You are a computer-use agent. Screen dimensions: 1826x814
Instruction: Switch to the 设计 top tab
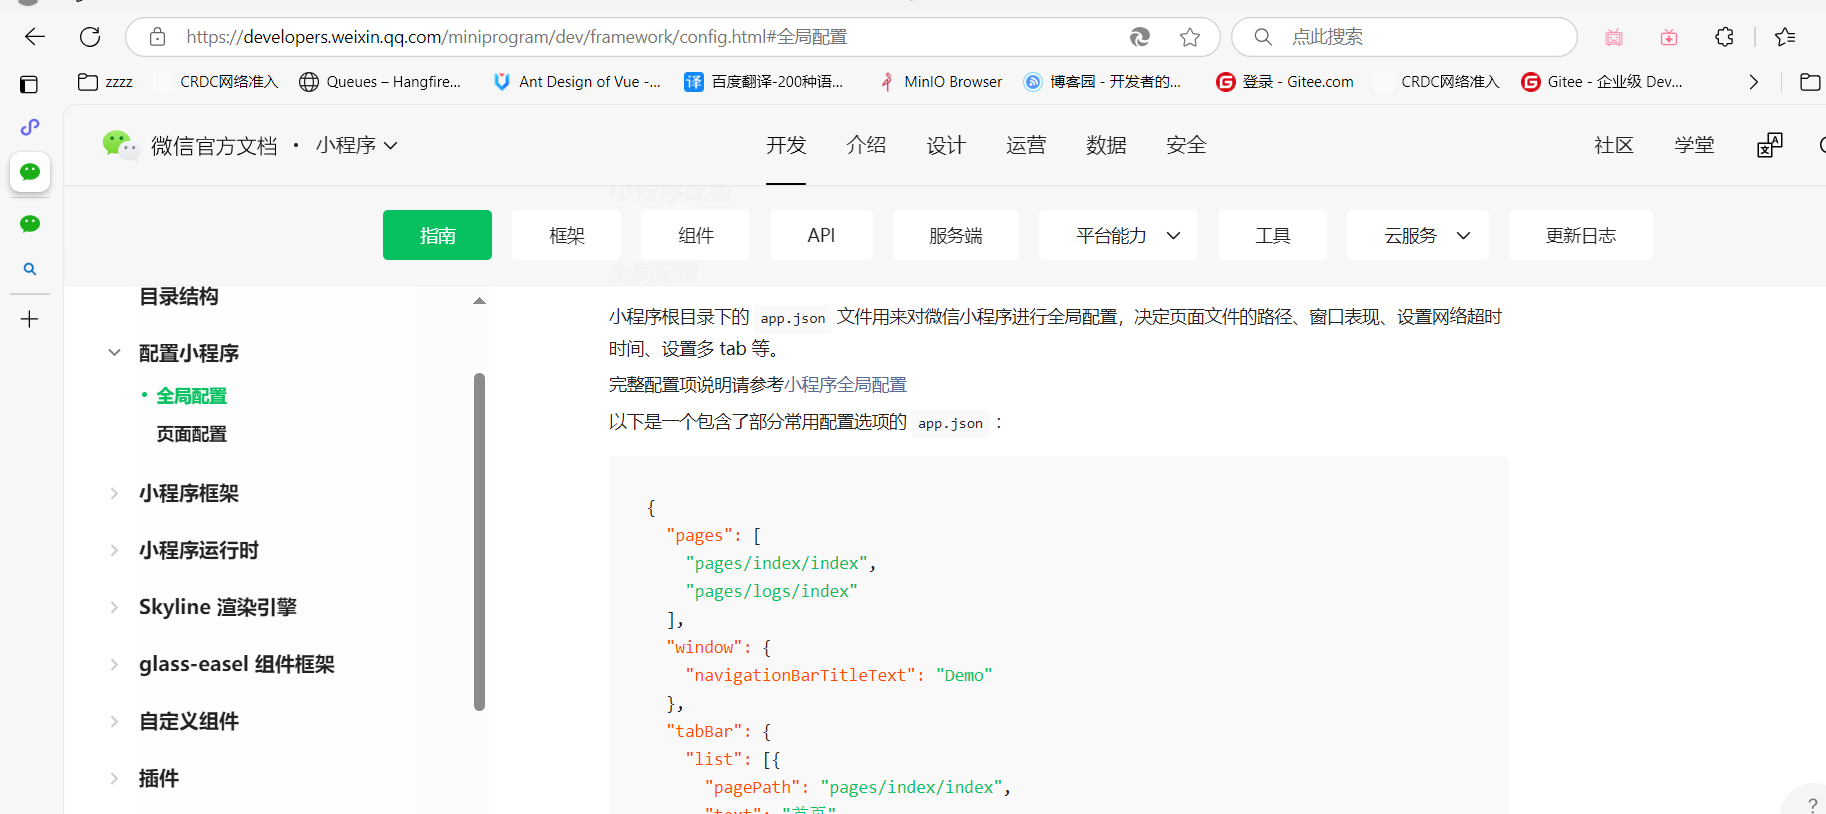tap(946, 145)
